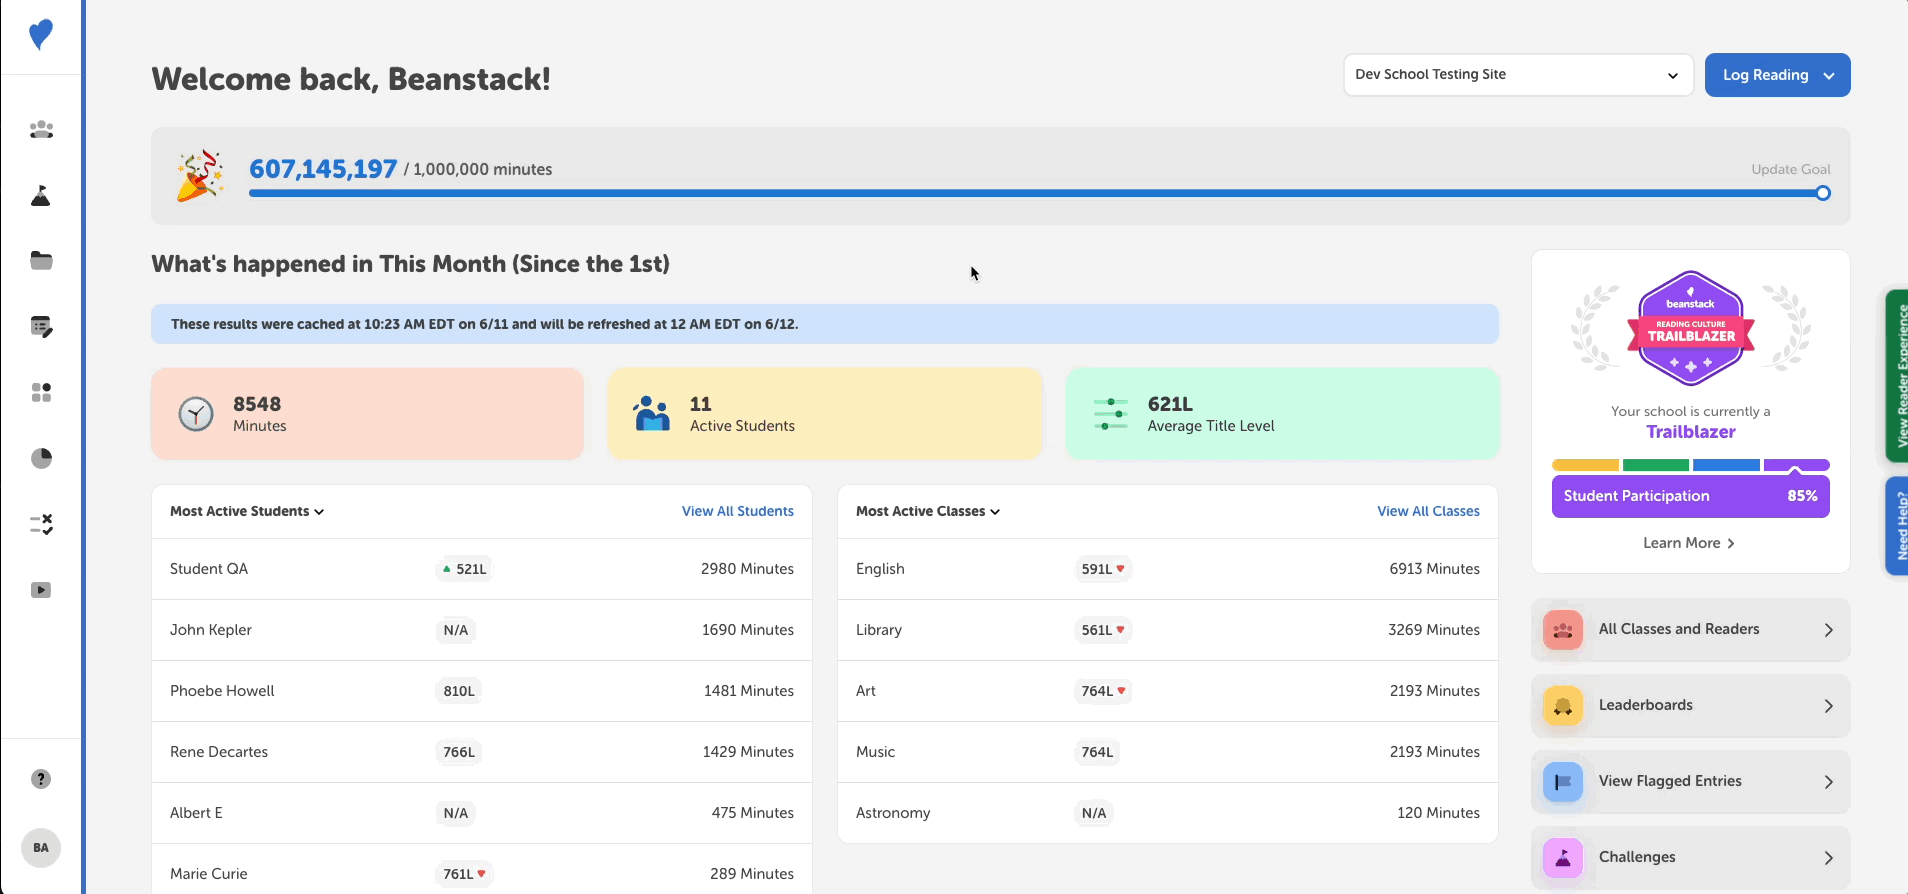Open the readers group icon in sidebar
The width and height of the screenshot is (1908, 894).
click(x=41, y=130)
